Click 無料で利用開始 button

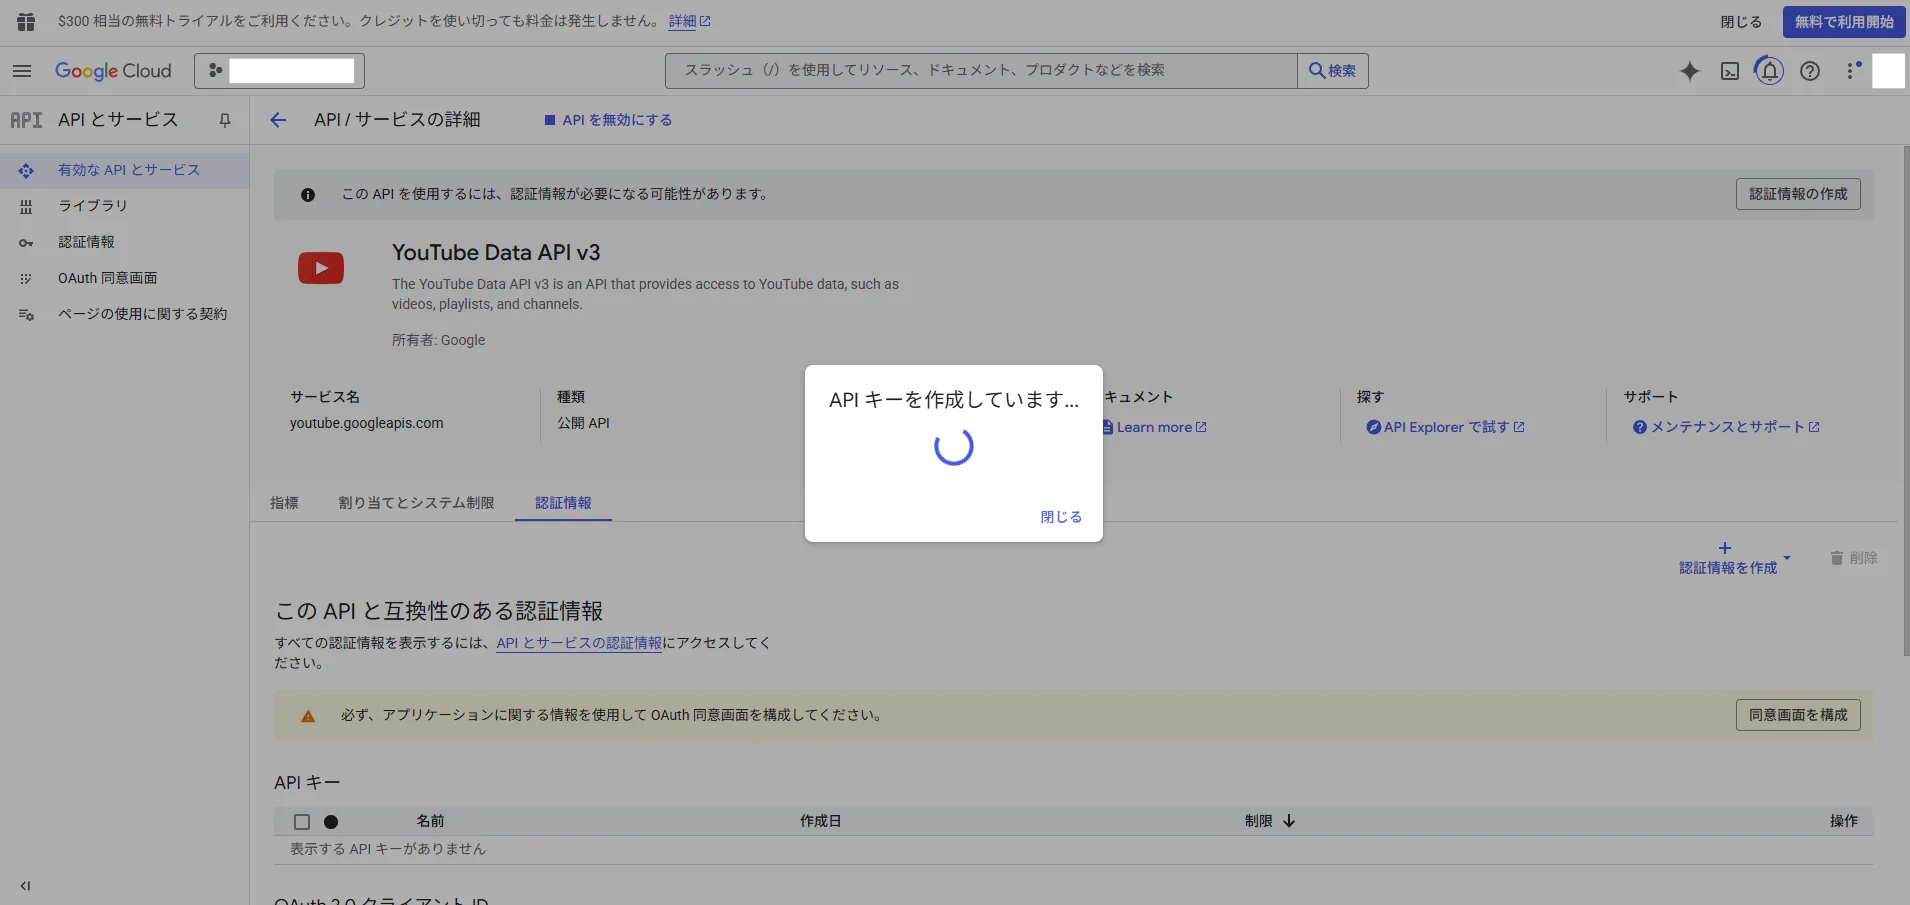pos(1844,22)
